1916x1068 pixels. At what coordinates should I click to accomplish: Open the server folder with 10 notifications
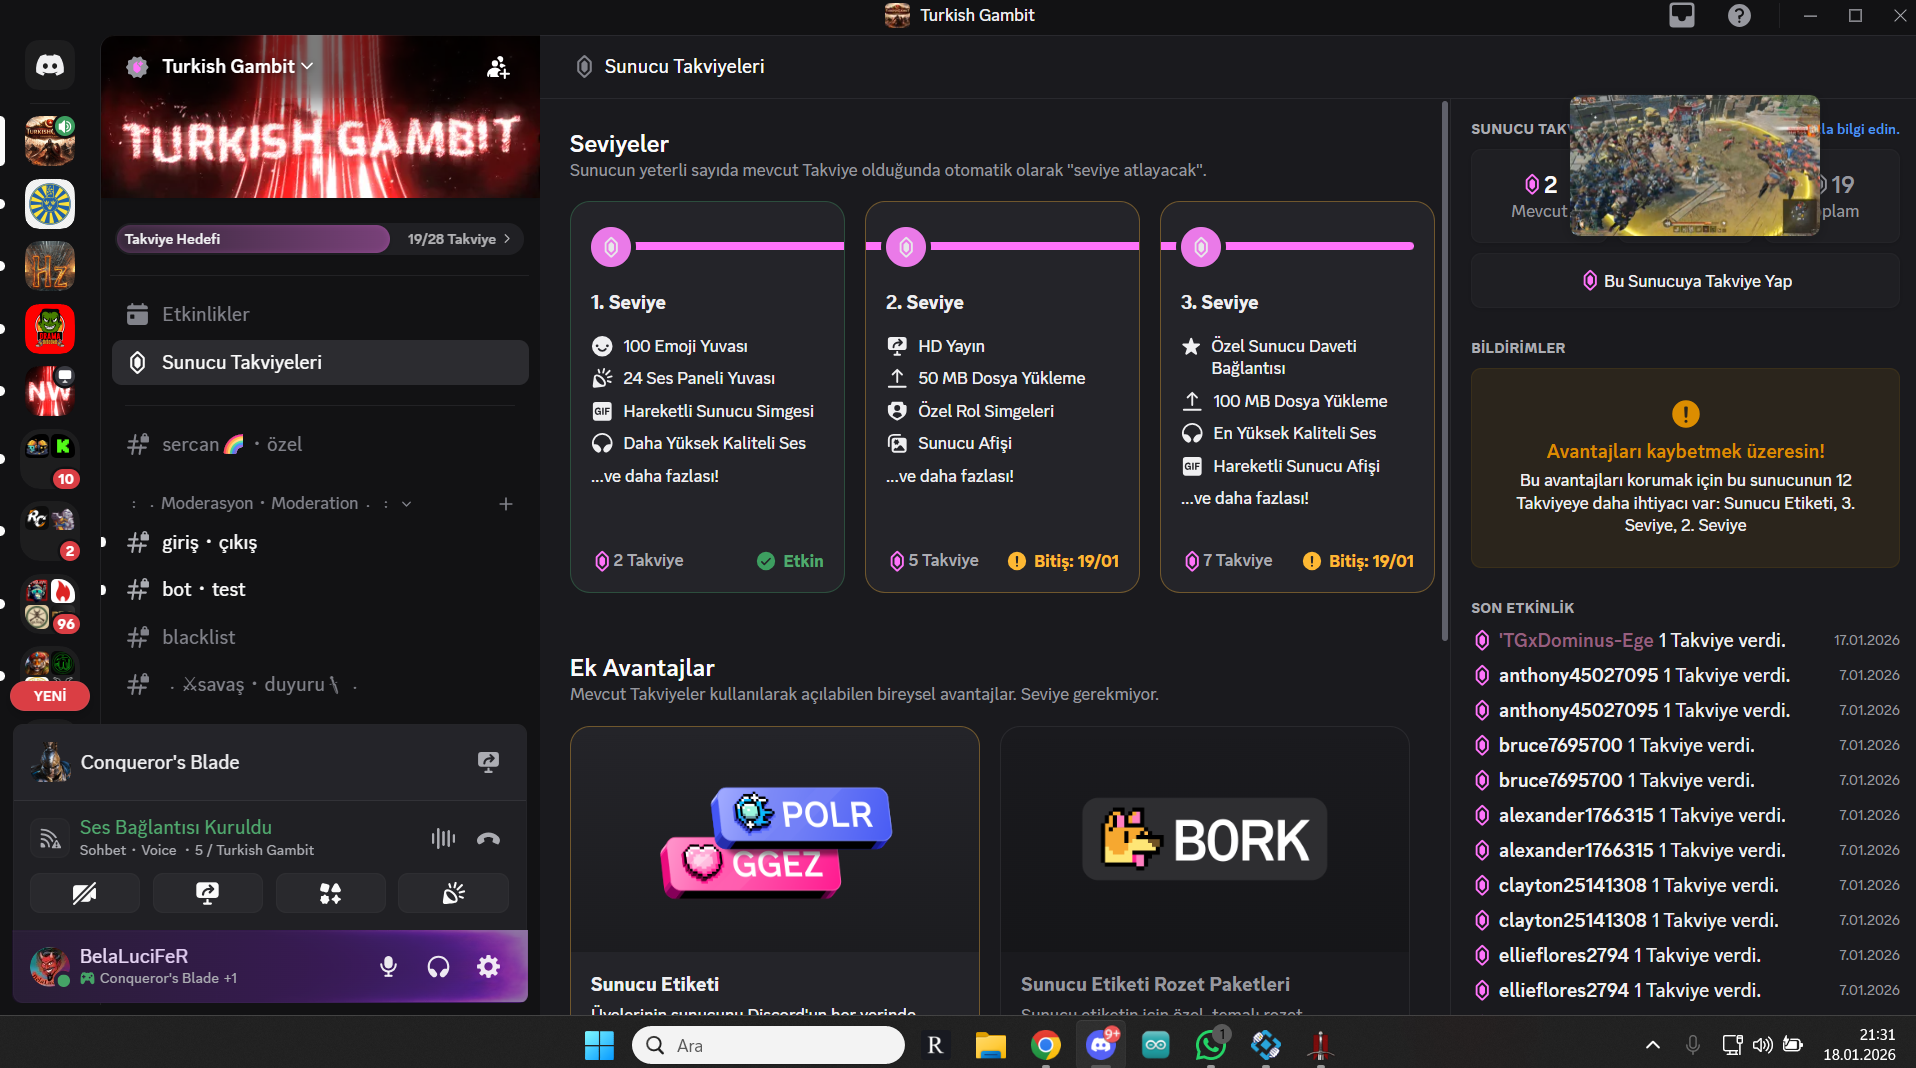click(50, 458)
